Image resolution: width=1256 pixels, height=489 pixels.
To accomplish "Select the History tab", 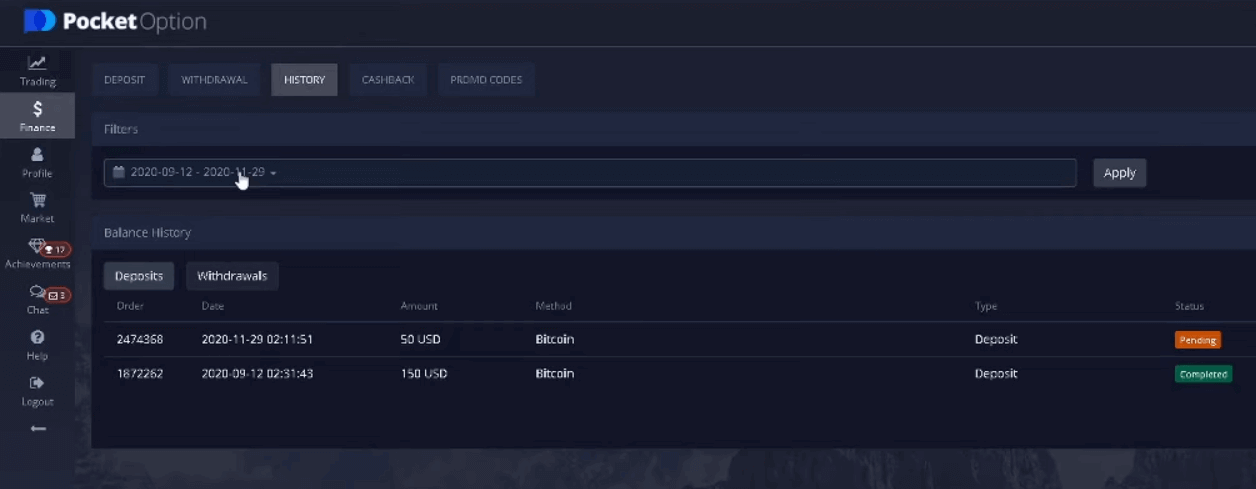I will (304, 80).
